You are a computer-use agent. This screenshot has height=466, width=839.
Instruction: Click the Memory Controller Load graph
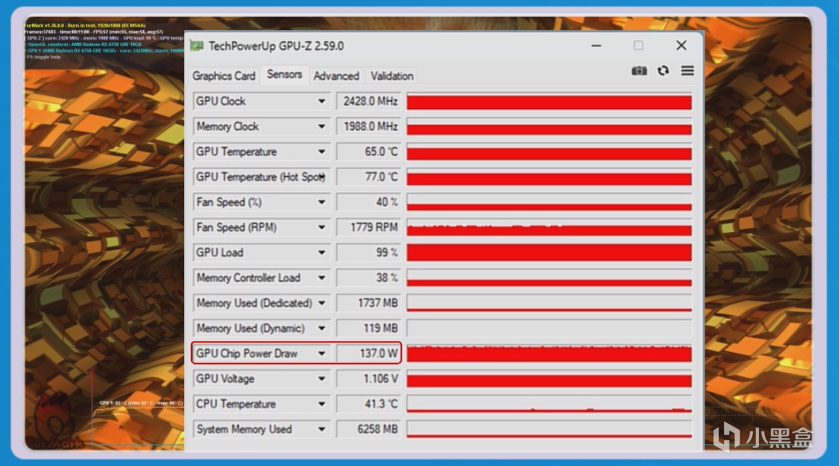point(549,278)
